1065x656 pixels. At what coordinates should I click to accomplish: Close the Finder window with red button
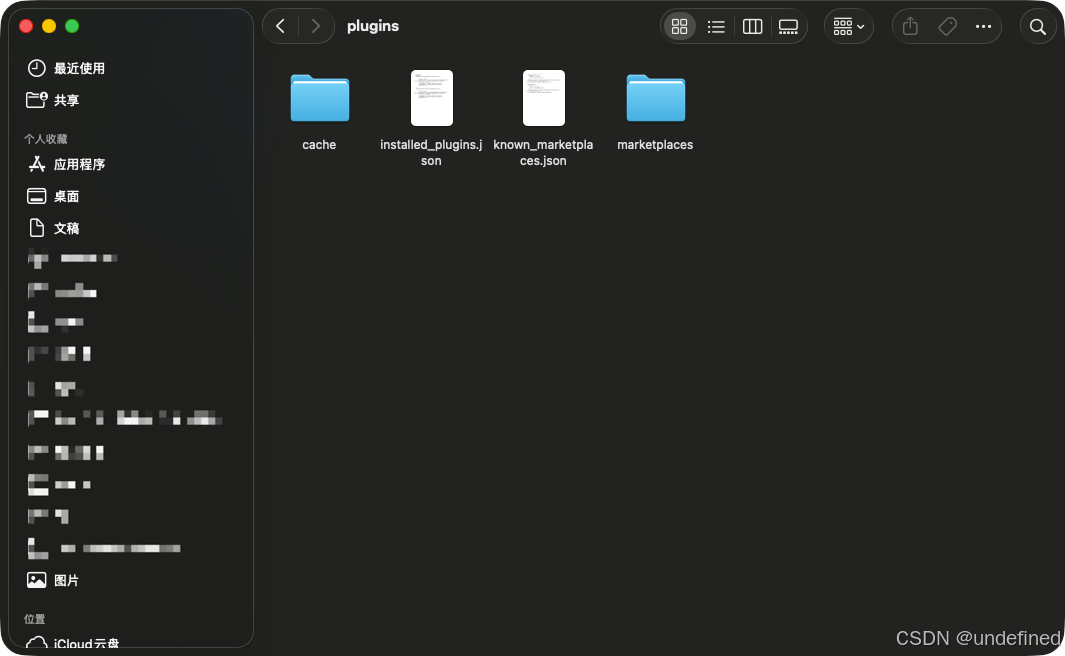pos(26,26)
